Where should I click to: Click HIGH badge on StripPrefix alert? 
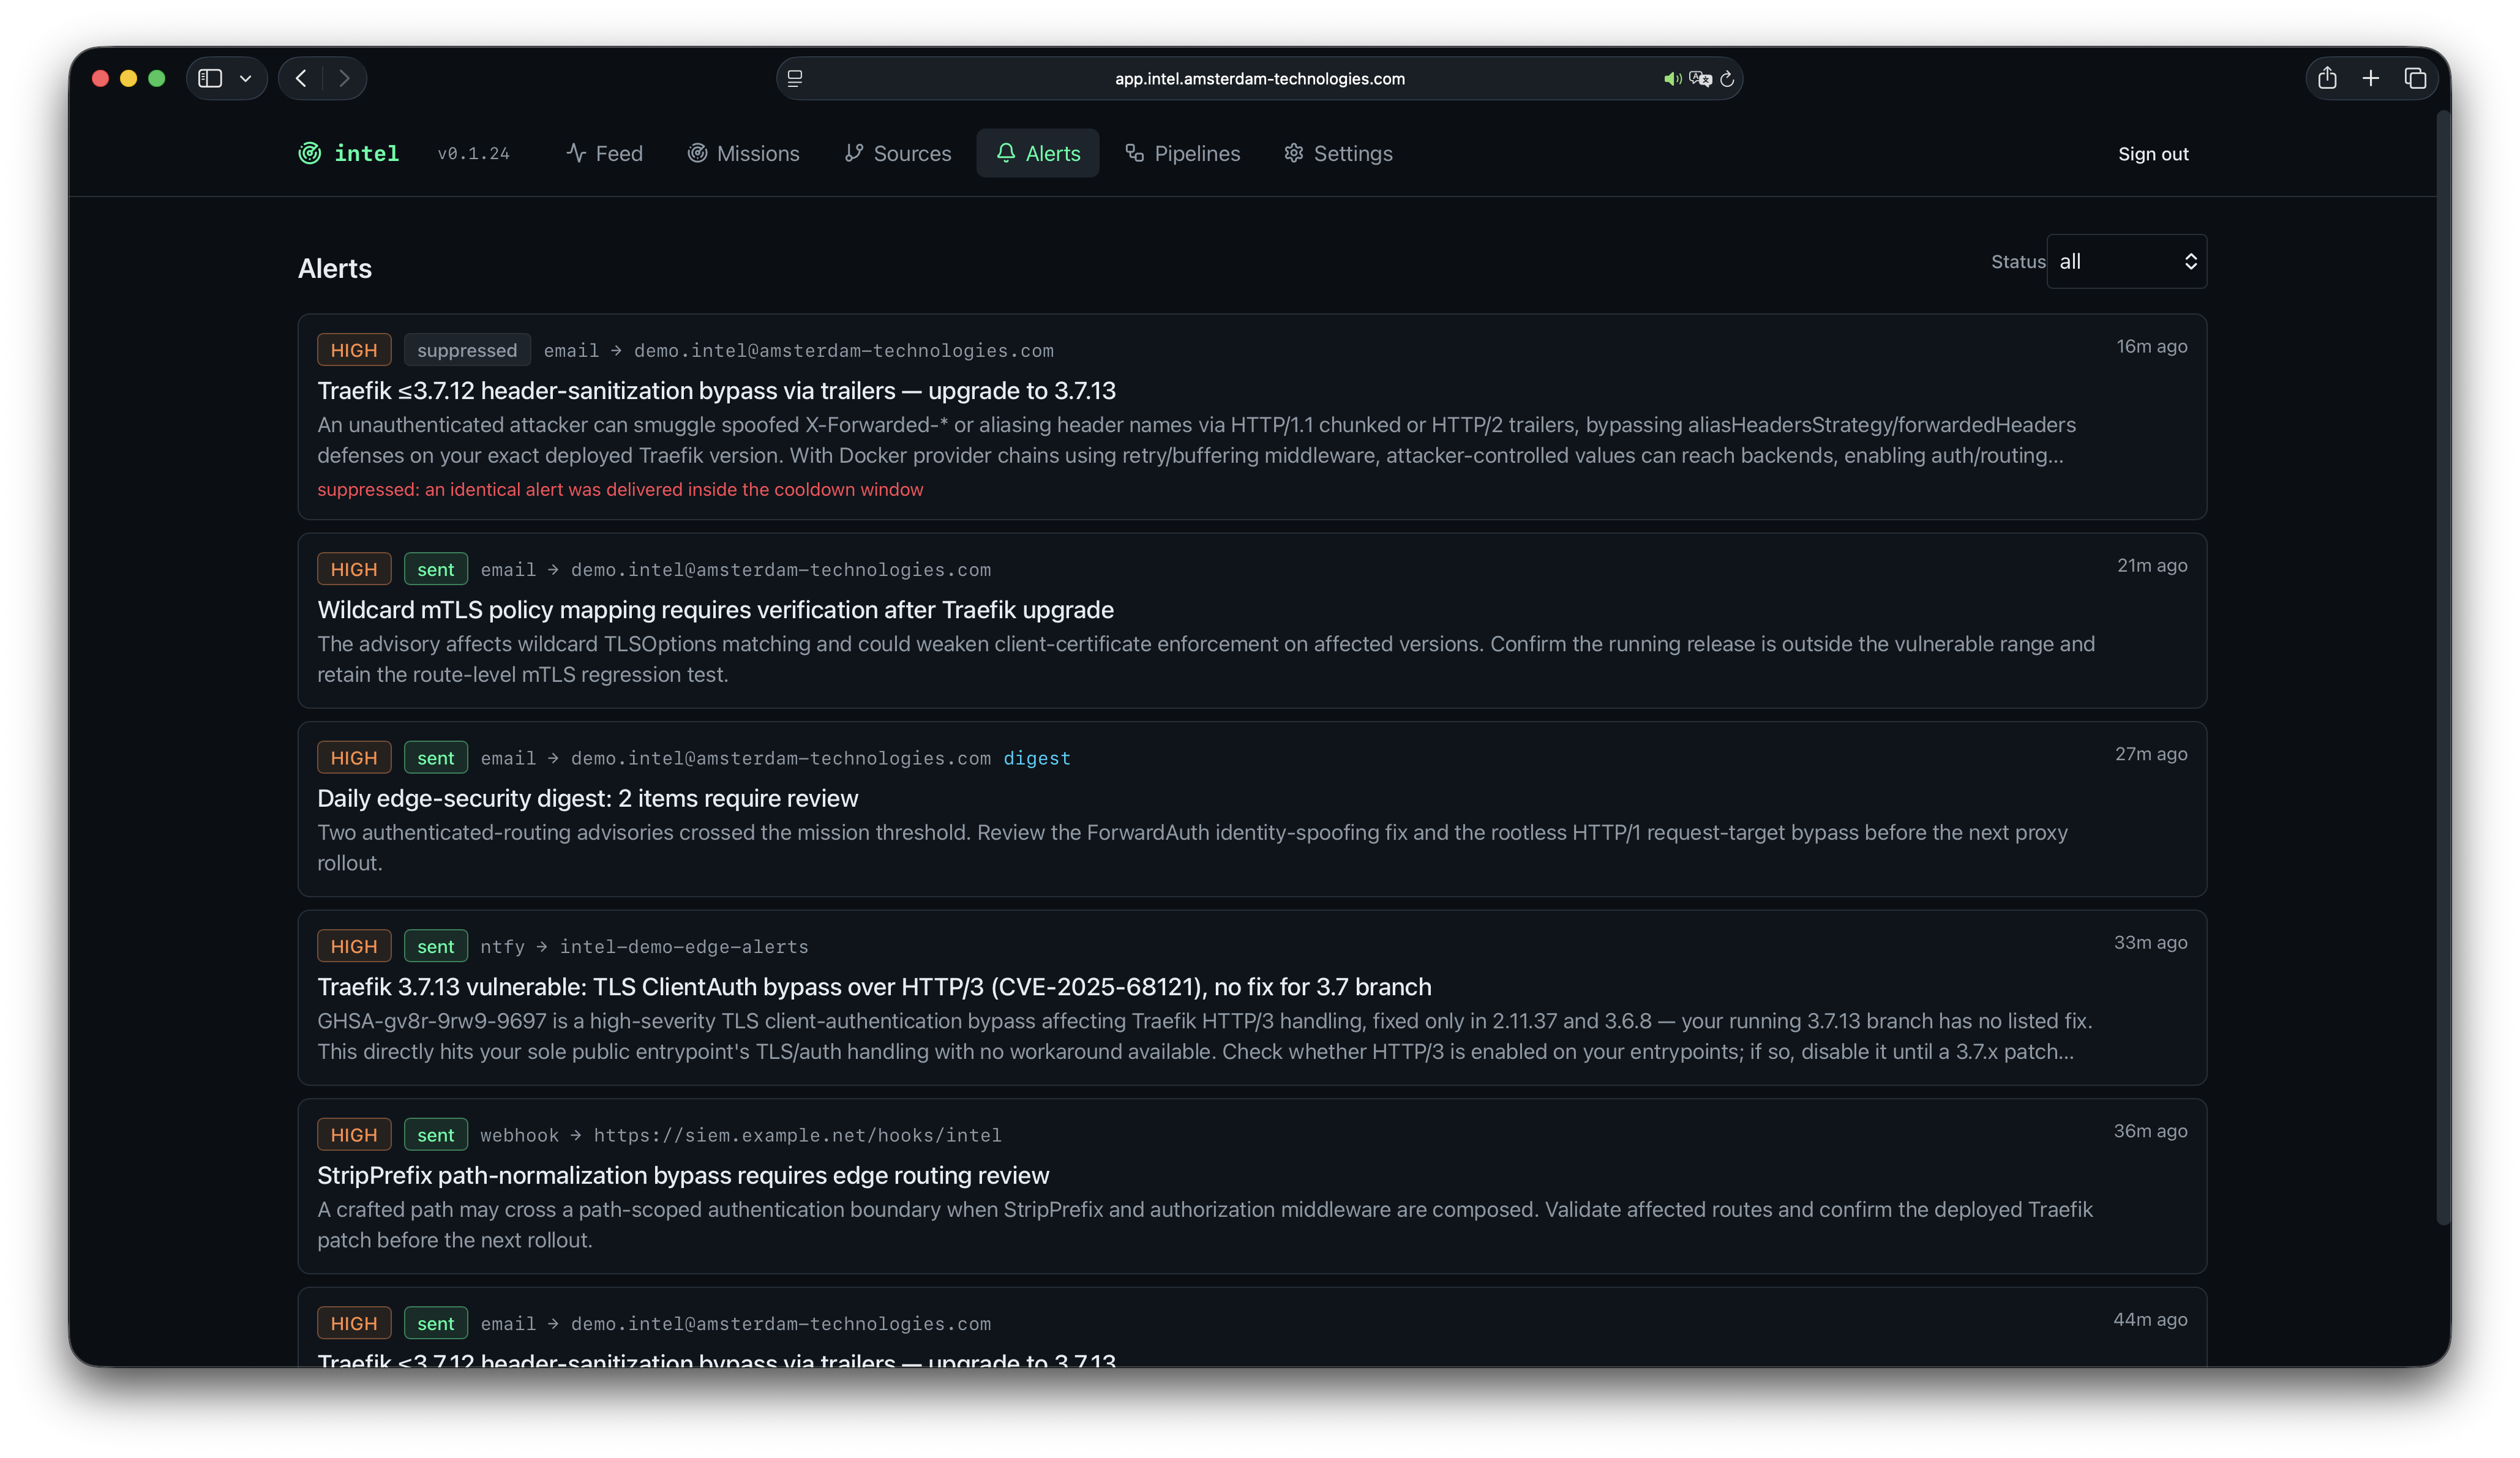(x=354, y=1135)
